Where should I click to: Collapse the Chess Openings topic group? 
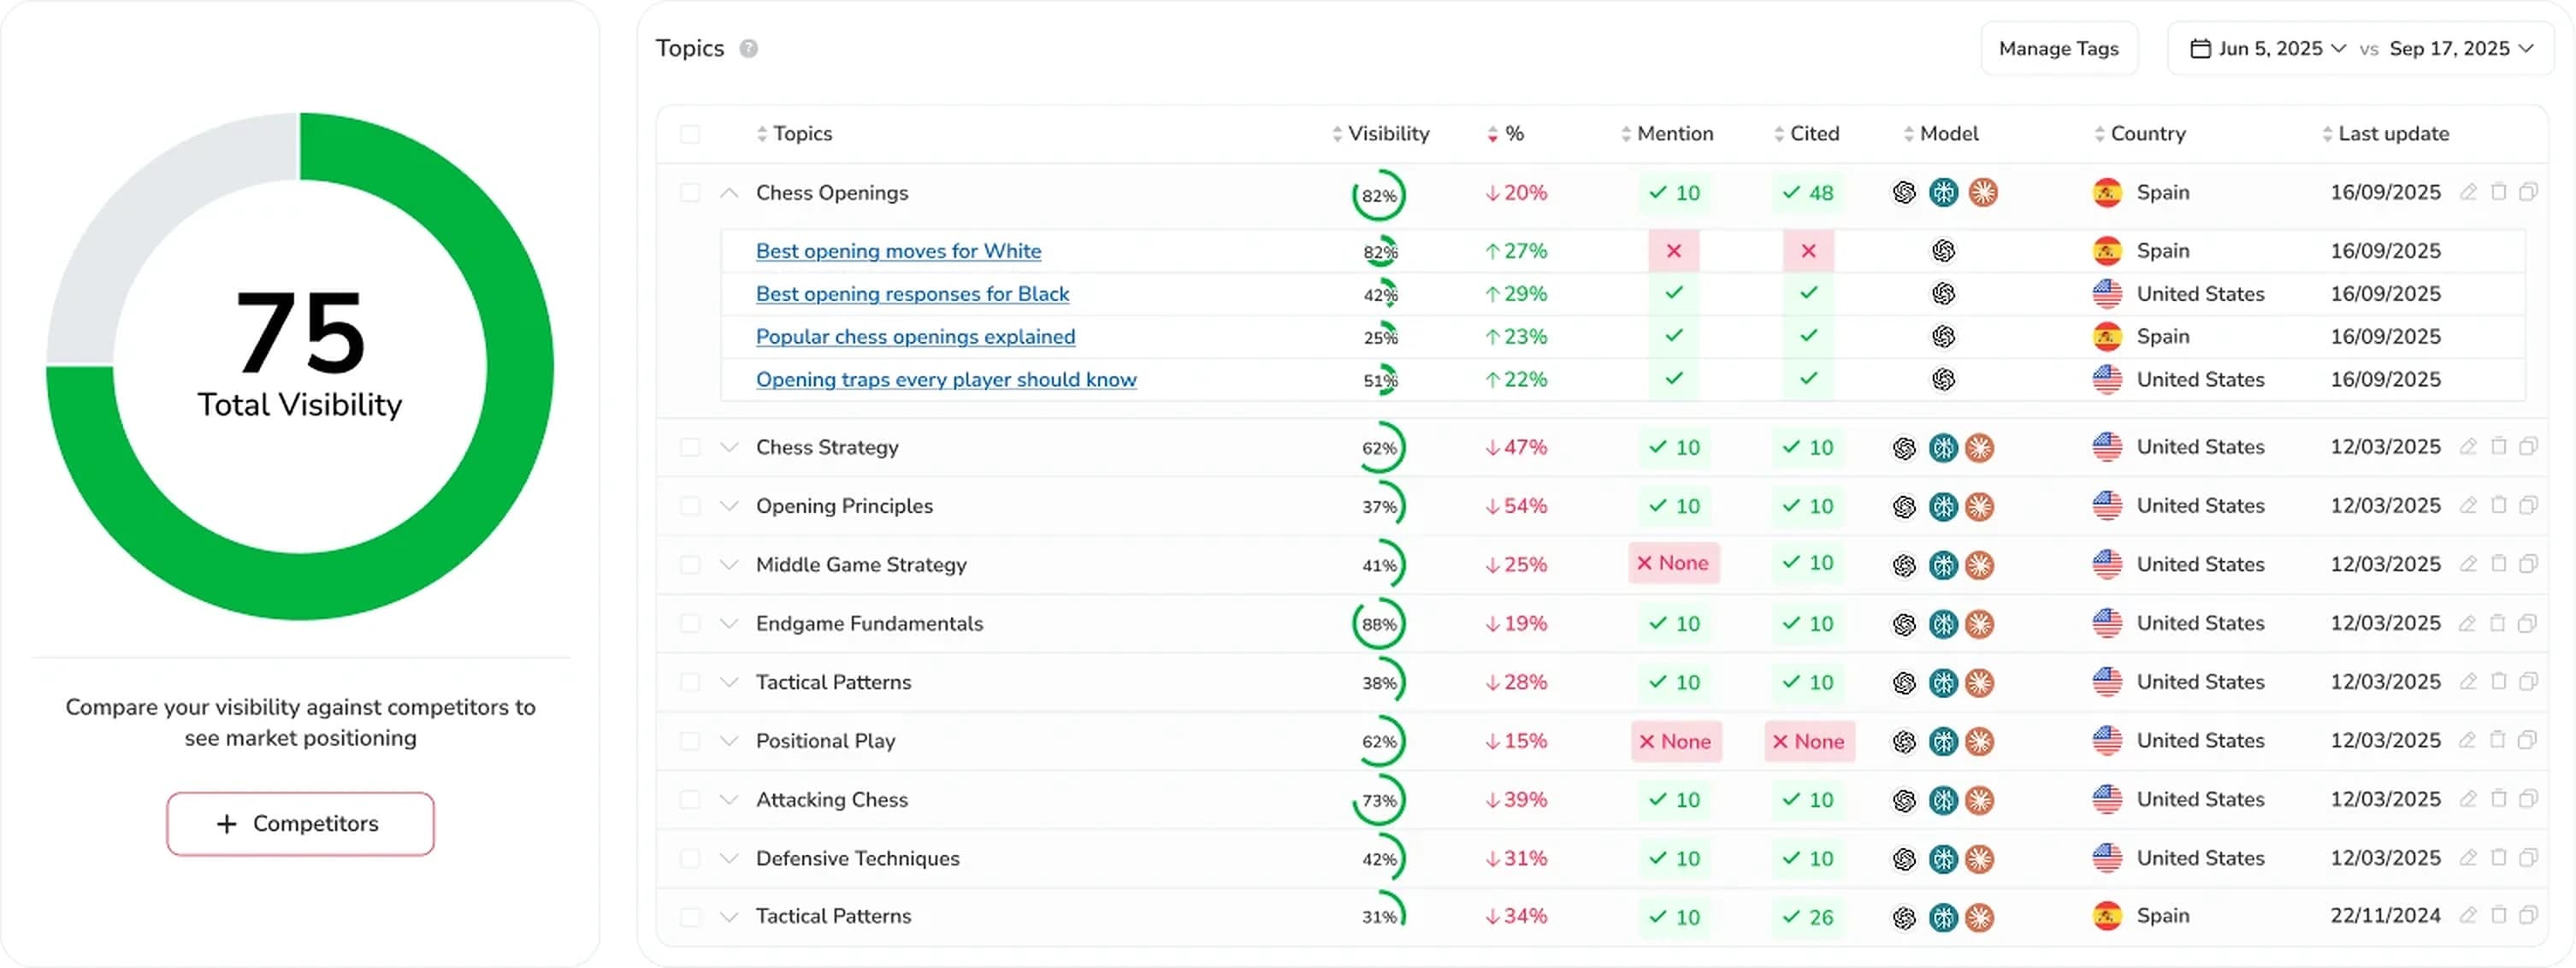729,193
